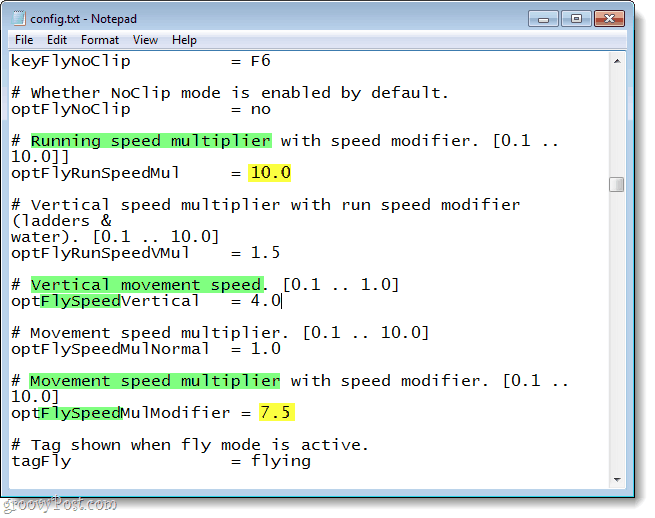Click the 'water). [0.1 .. 10.0]' line
Screen dimensions: 655x518
click(115, 237)
